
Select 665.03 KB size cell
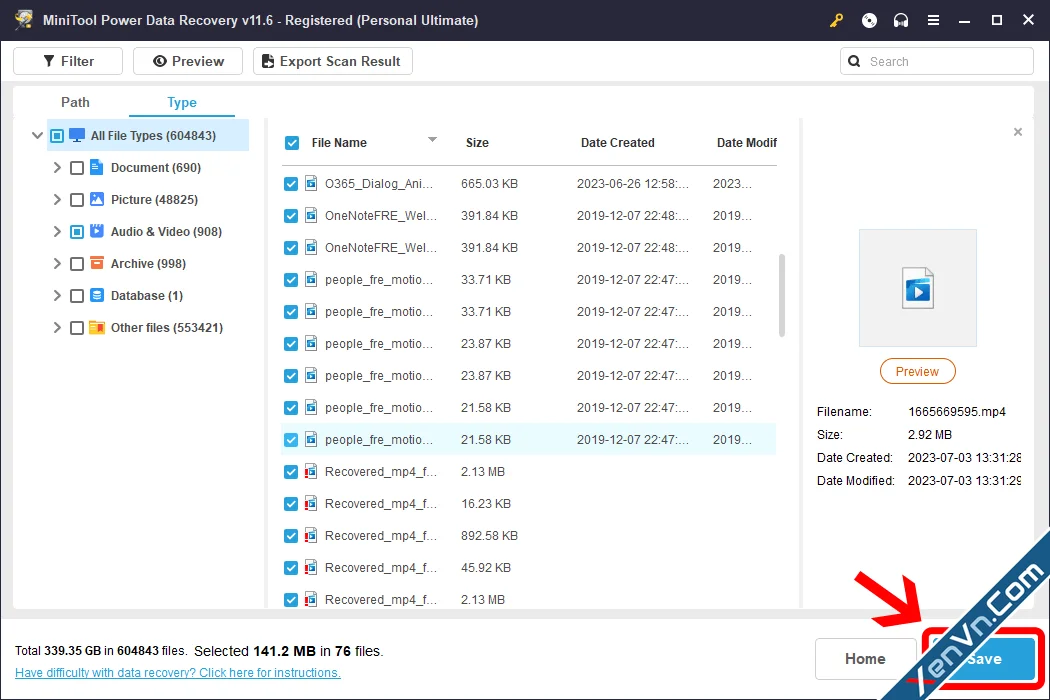(489, 184)
